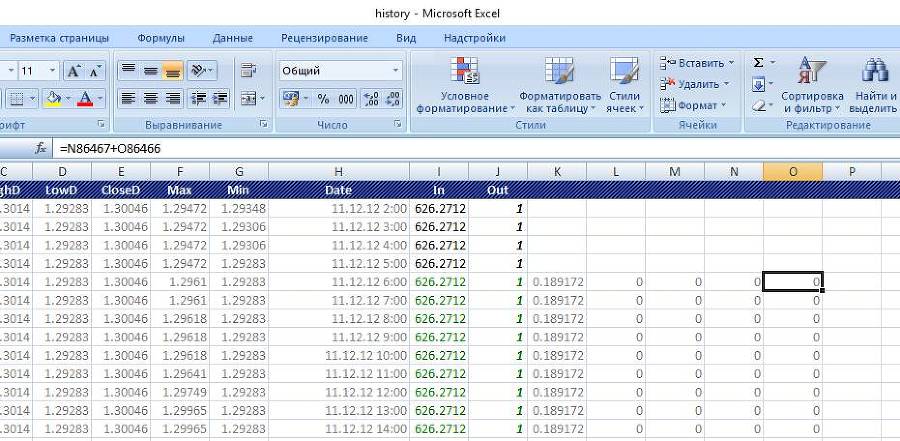The width and height of the screenshot is (900, 441).
Task: Click the fx insert function button
Action: coord(41,149)
